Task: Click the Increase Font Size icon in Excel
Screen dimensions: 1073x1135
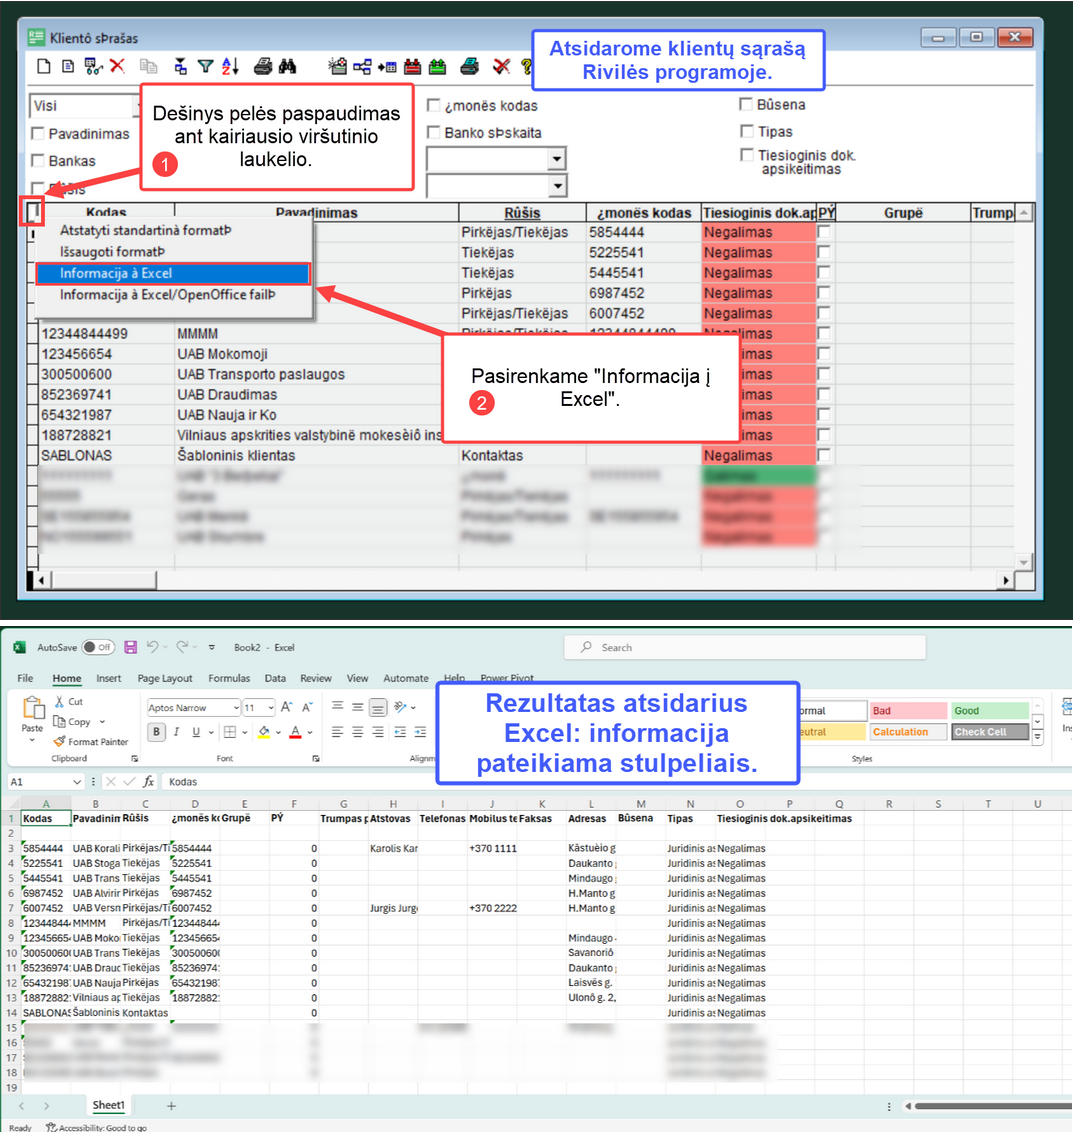Action: pyautogui.click(x=287, y=707)
